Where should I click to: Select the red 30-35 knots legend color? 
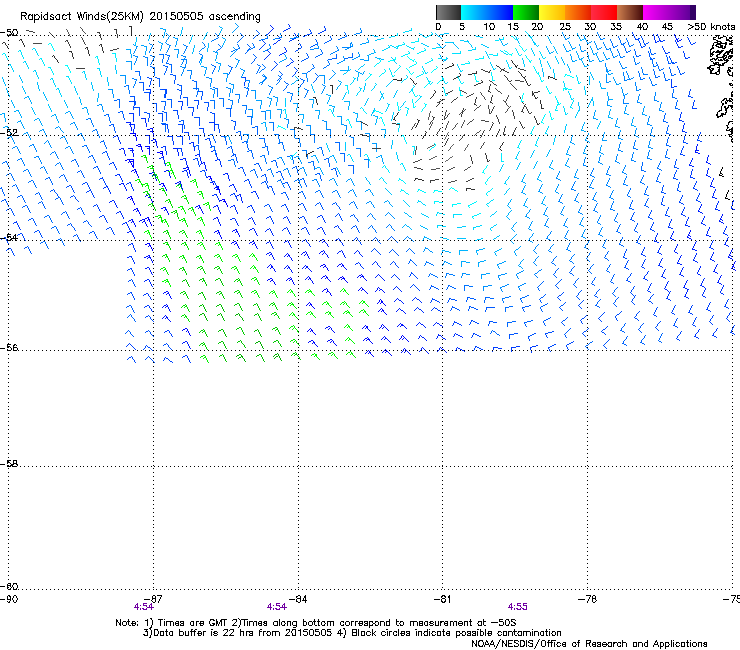pyautogui.click(x=604, y=12)
